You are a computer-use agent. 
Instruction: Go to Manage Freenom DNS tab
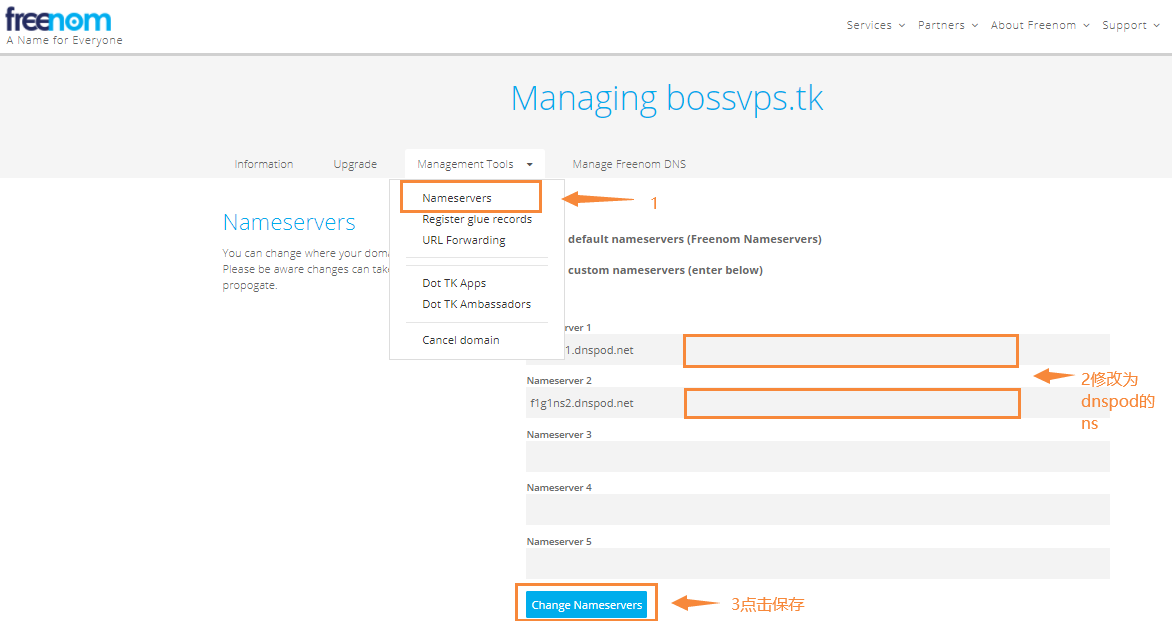pyautogui.click(x=629, y=164)
